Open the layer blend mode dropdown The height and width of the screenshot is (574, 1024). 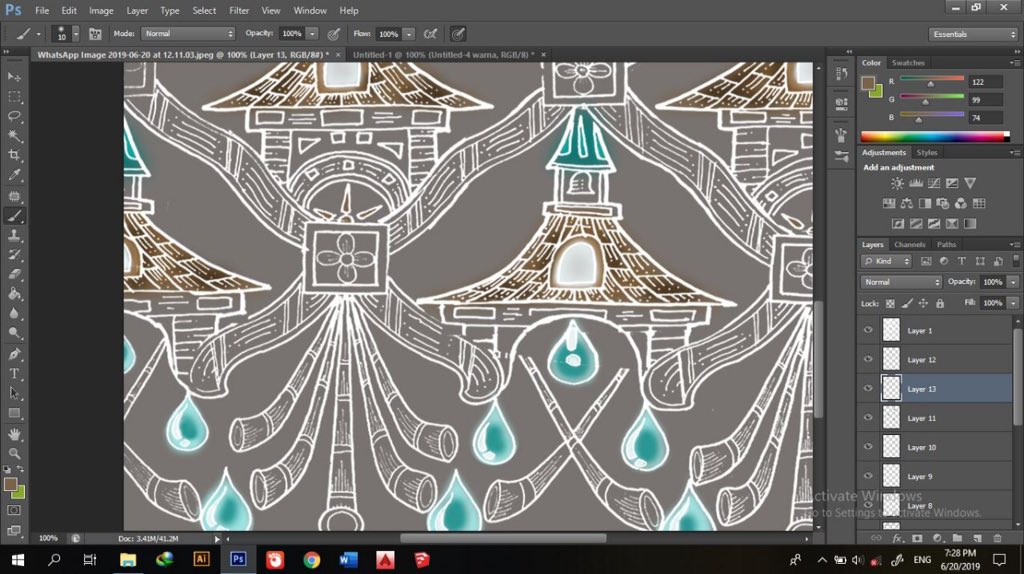point(901,282)
